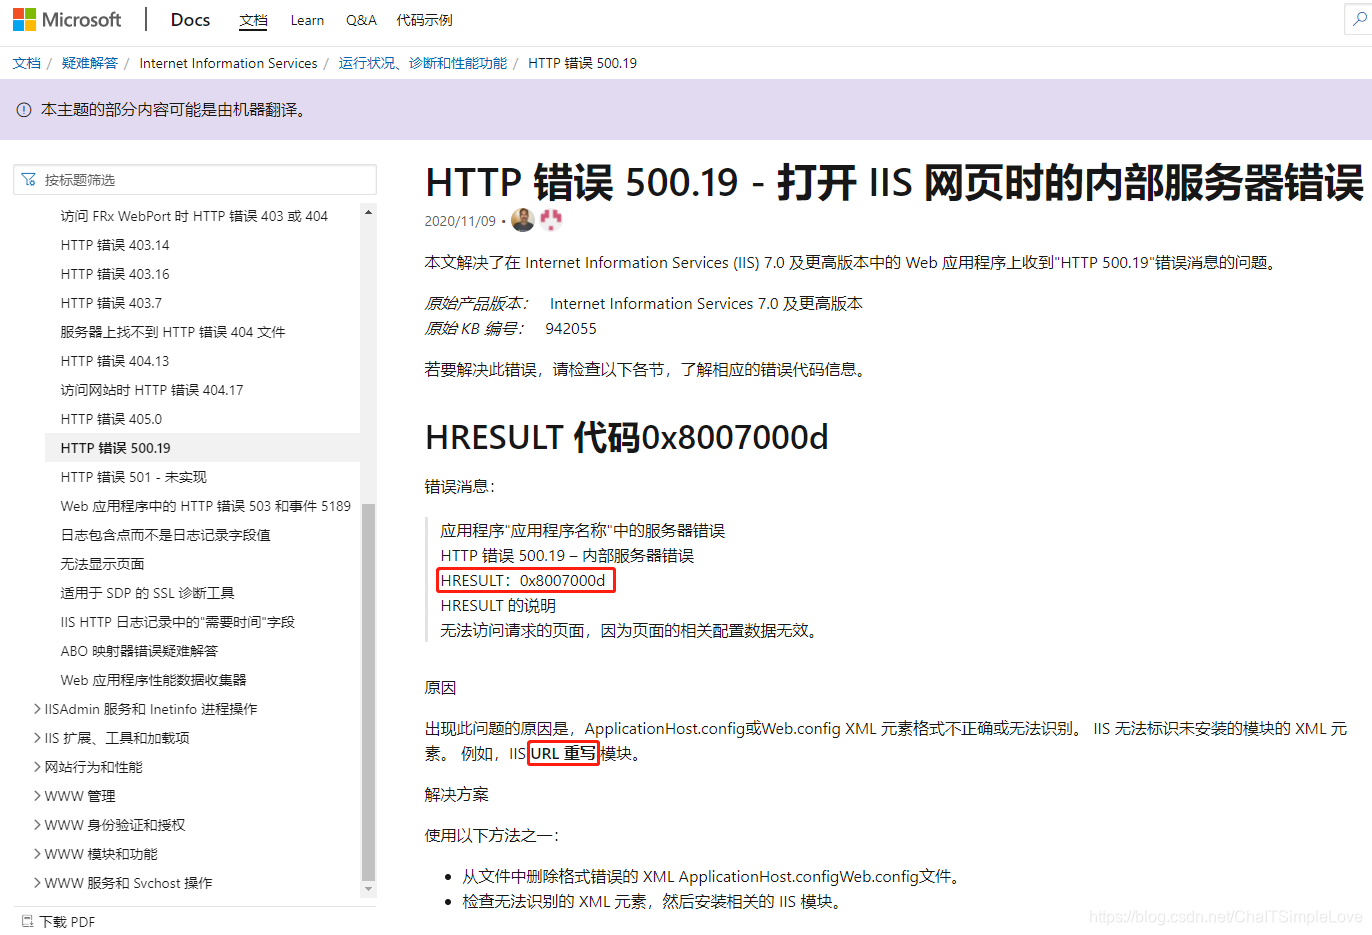Open 适用于 SDP 的 SSL 诊断工具

pos(148,593)
